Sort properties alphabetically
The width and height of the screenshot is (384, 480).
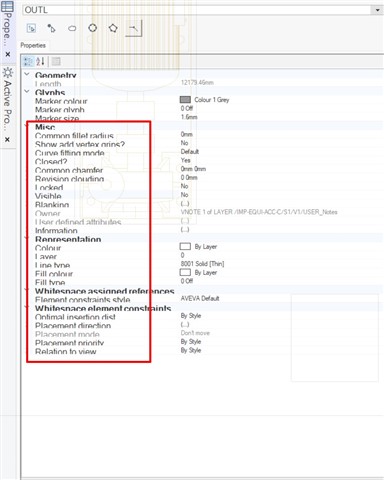tap(40, 61)
